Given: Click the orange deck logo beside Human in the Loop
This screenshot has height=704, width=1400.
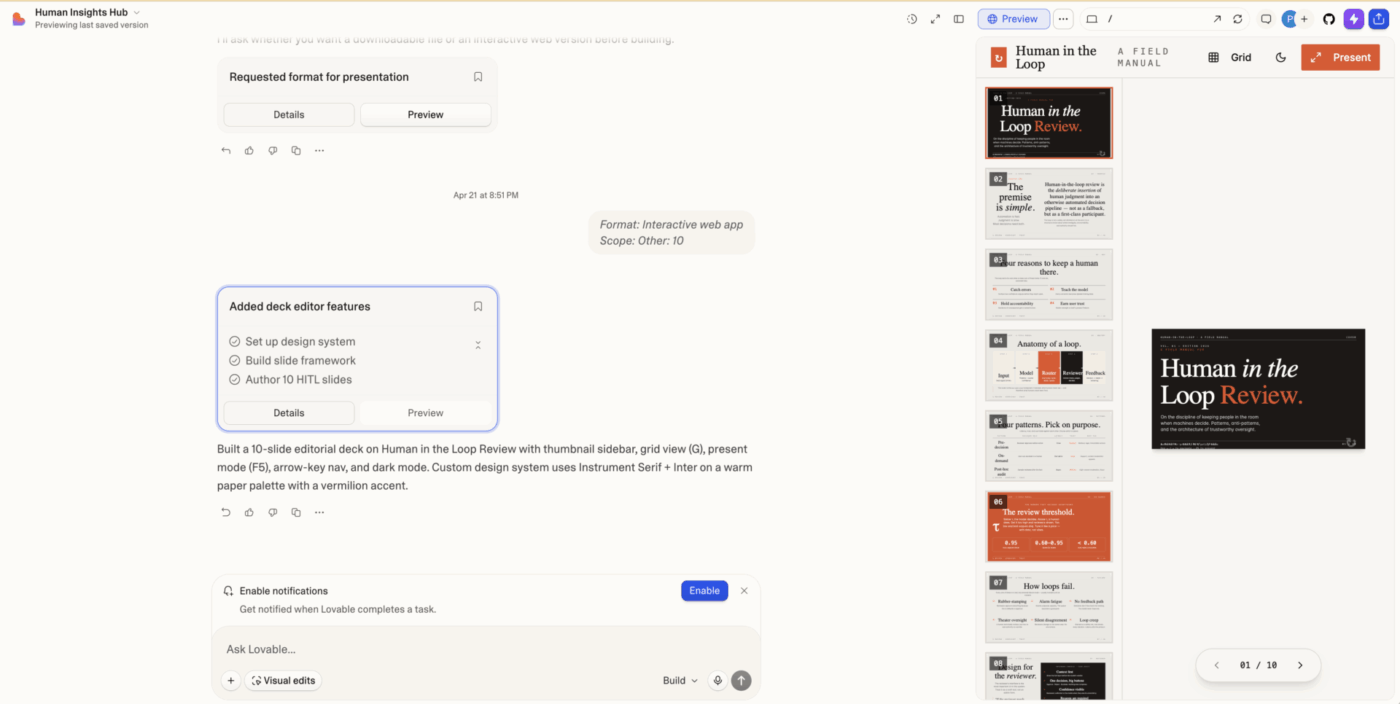Looking at the screenshot, I should [x=998, y=58].
